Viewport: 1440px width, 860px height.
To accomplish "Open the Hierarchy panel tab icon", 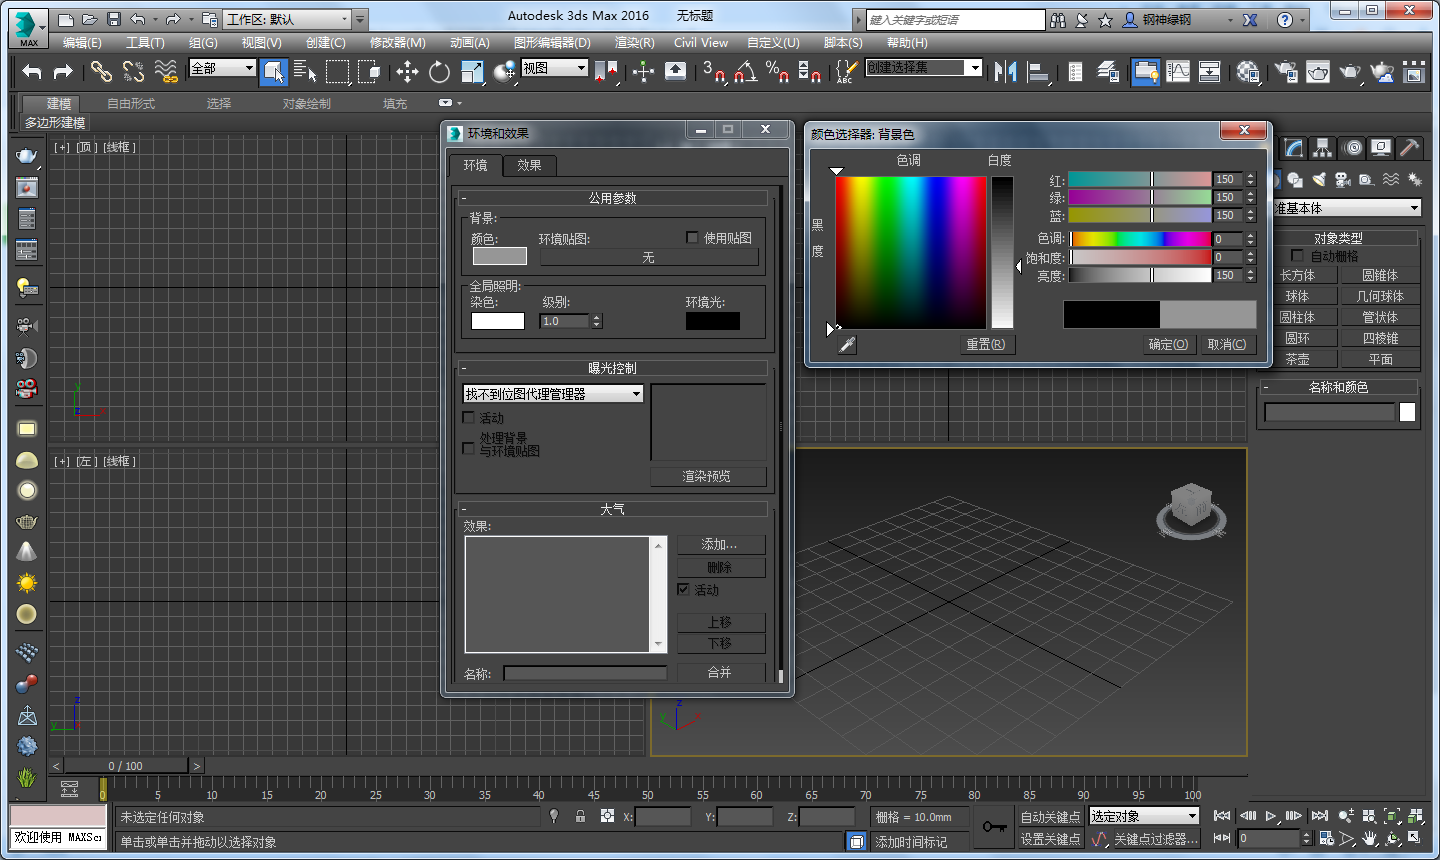I will coord(1322,148).
